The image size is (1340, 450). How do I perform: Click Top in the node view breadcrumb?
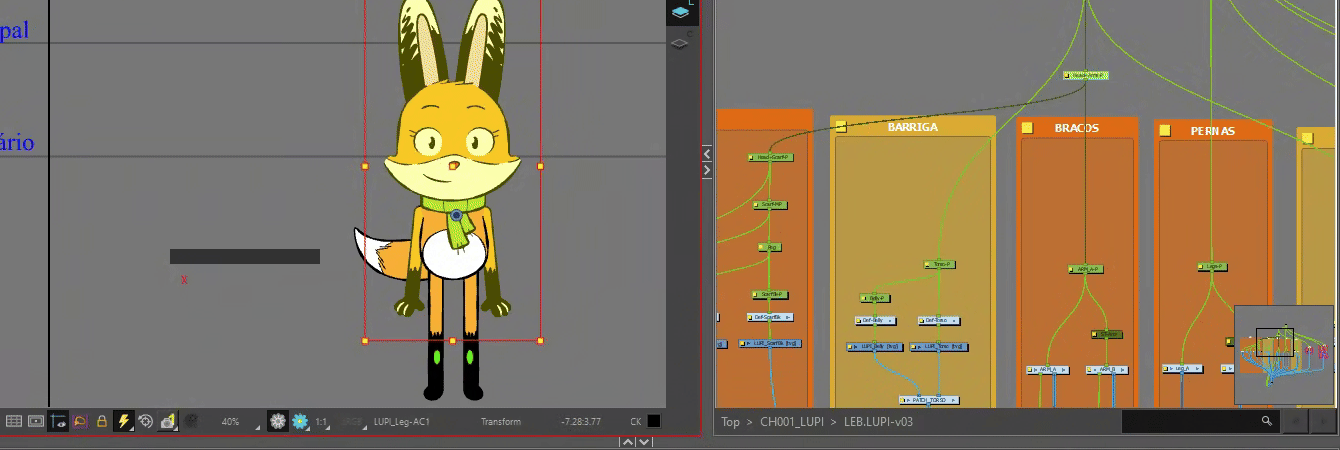pos(732,422)
